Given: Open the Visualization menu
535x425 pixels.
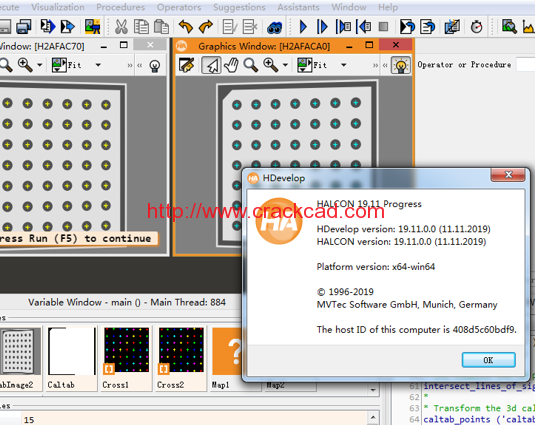Looking at the screenshot, I should [x=58, y=7].
